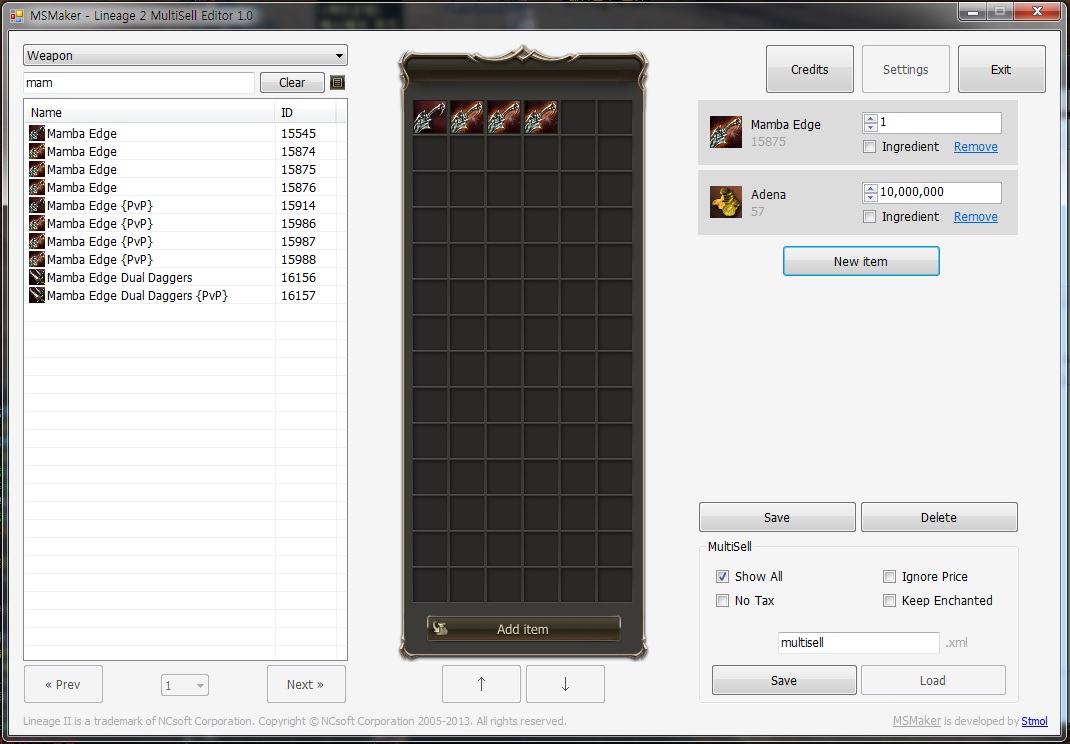Click icon of Mamba Edge {PvP} 15987
Image resolution: width=1070 pixels, height=744 pixels.
[37, 241]
